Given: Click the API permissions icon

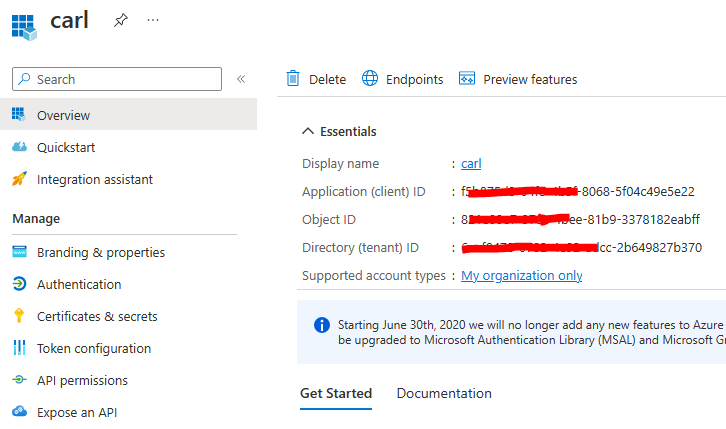Looking at the screenshot, I should click(19, 379).
